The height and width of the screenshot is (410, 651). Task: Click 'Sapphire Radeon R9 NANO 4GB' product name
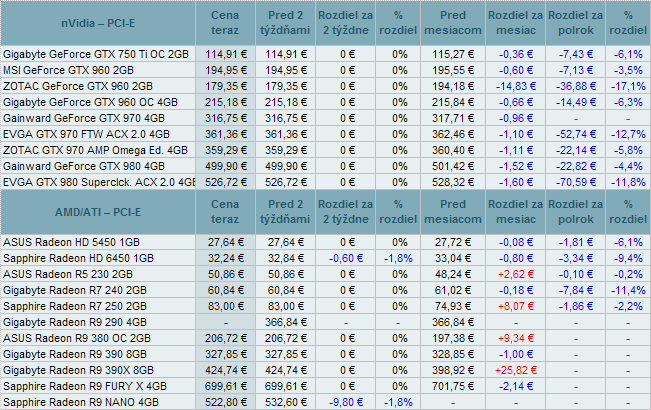click(x=81, y=403)
